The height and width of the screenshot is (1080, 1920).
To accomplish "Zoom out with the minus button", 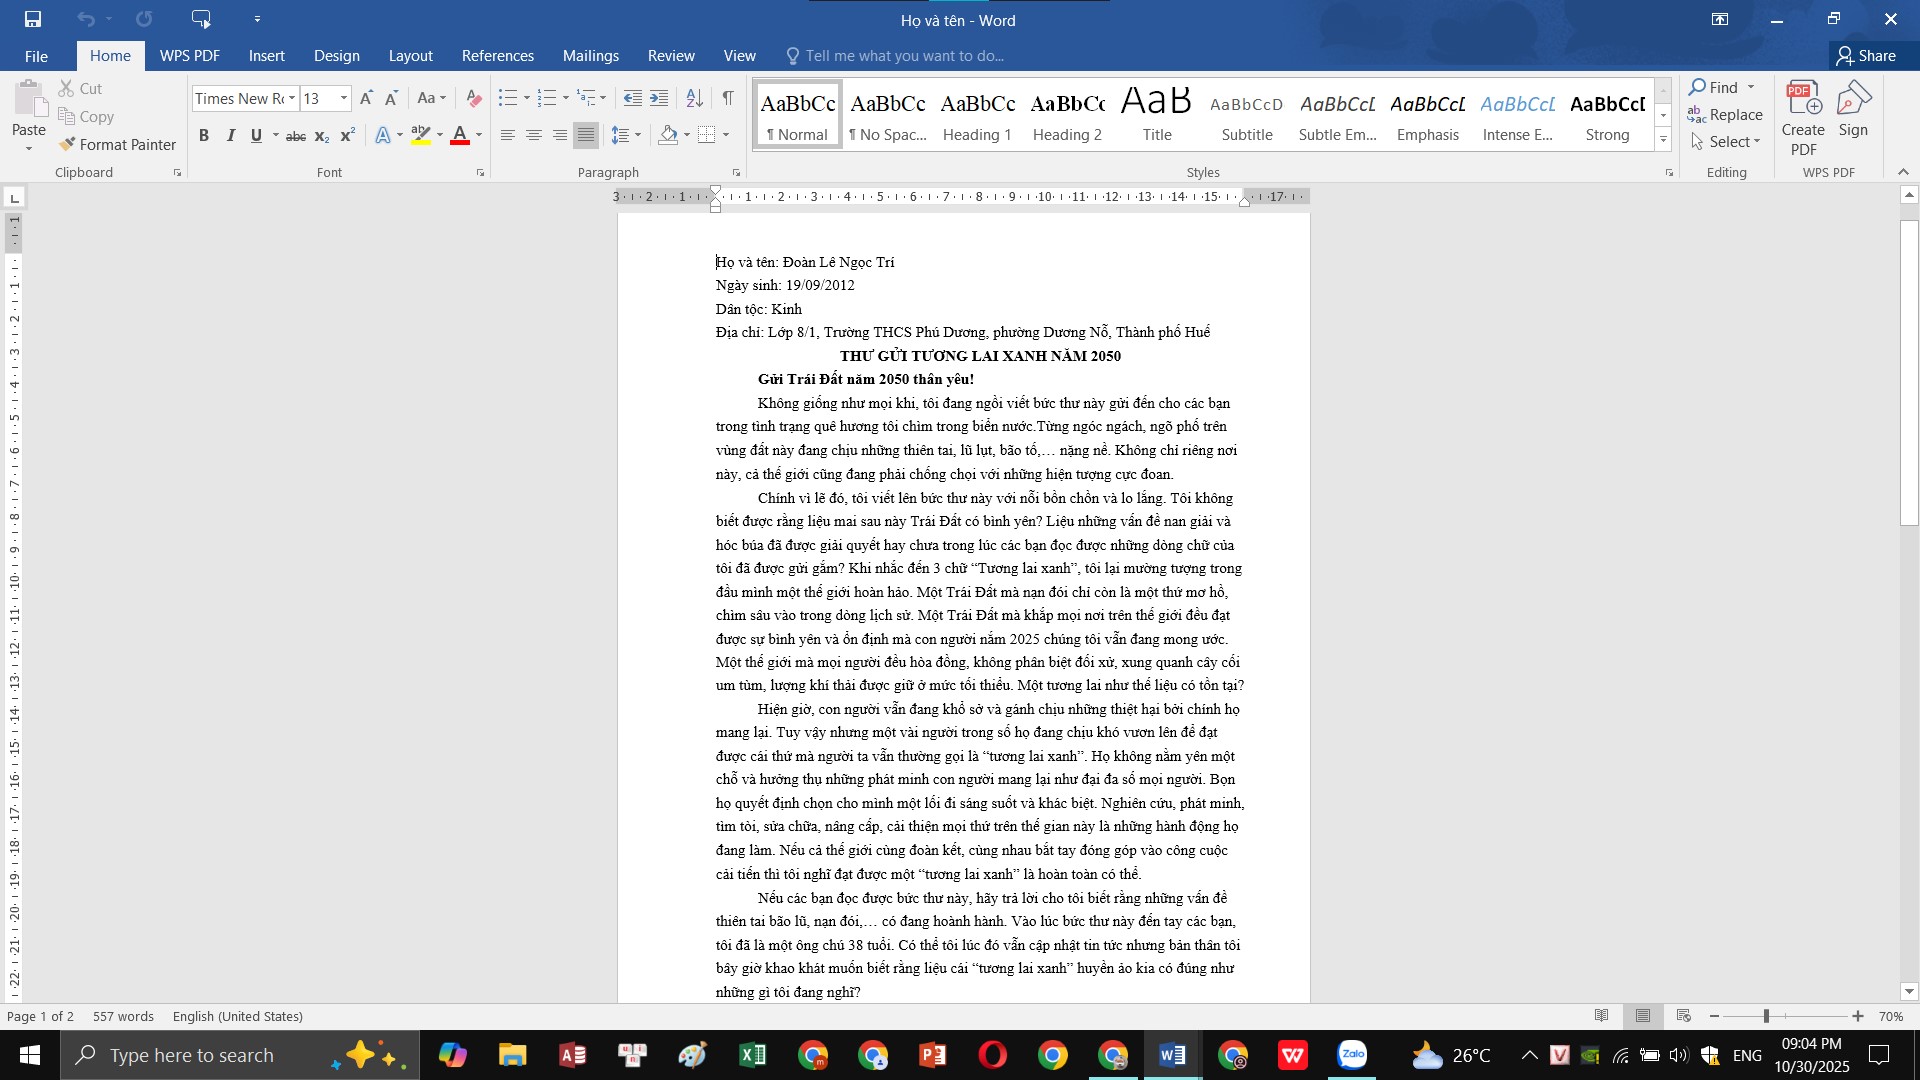I will 1715,1016.
